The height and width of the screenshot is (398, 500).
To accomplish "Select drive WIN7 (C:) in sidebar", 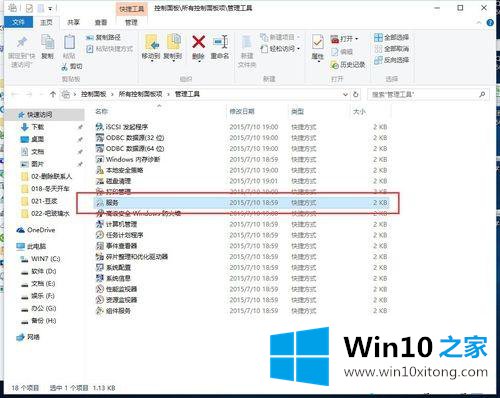I will pyautogui.click(x=46, y=259).
